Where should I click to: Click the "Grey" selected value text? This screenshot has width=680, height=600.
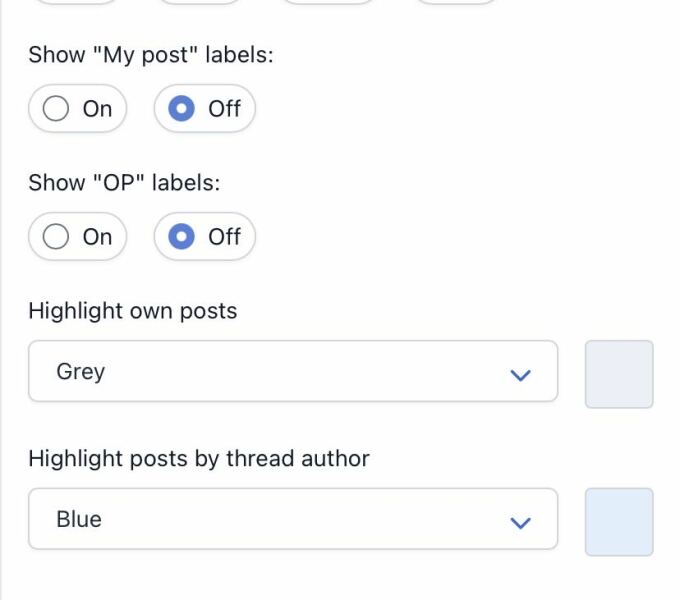[x=81, y=372]
